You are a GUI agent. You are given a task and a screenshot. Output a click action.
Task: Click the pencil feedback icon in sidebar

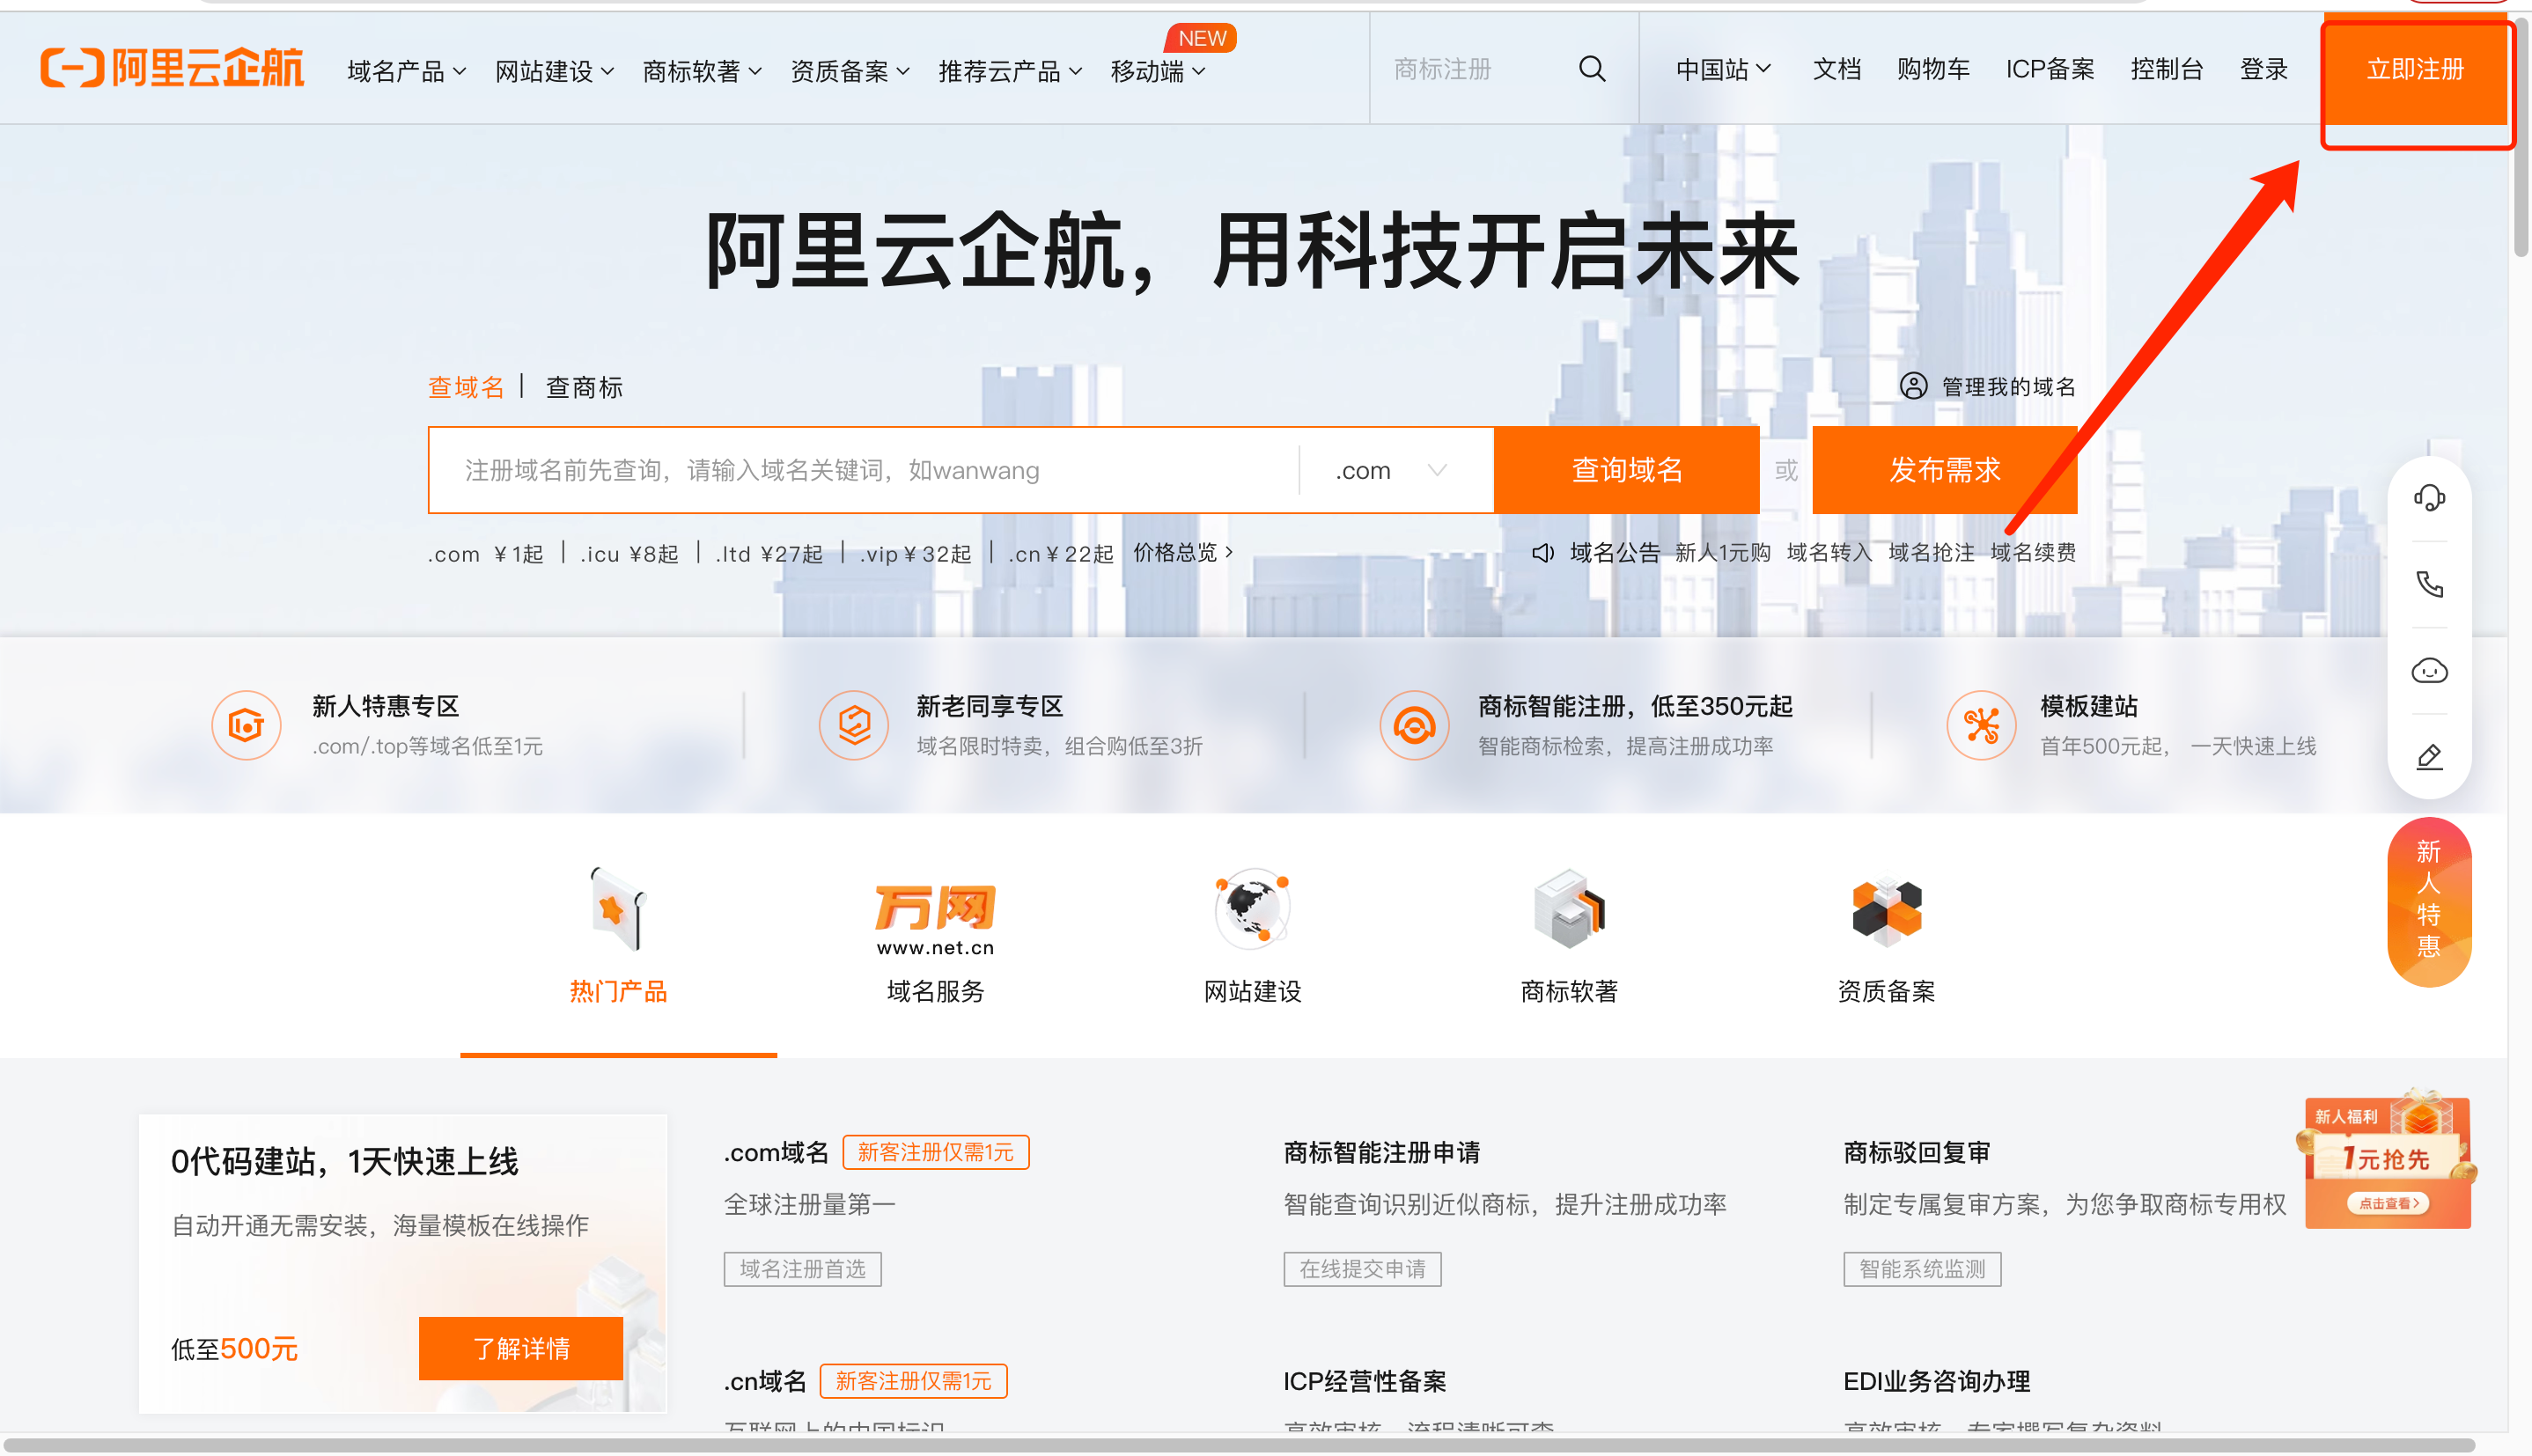2428,757
